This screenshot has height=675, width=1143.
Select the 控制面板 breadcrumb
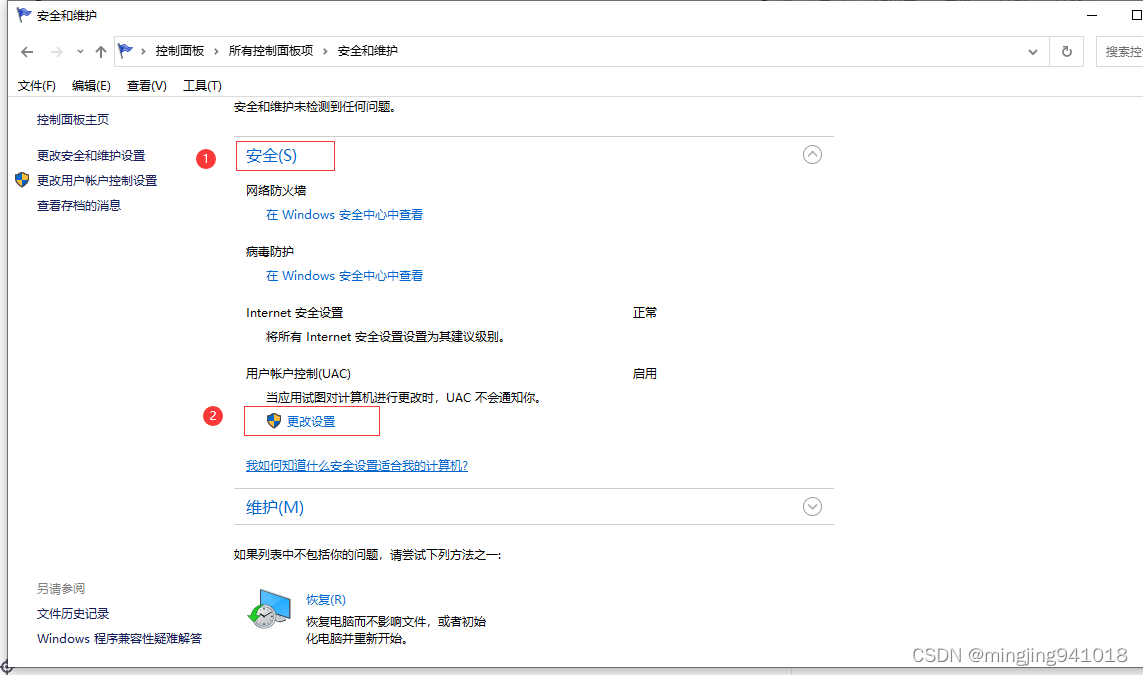tap(179, 50)
